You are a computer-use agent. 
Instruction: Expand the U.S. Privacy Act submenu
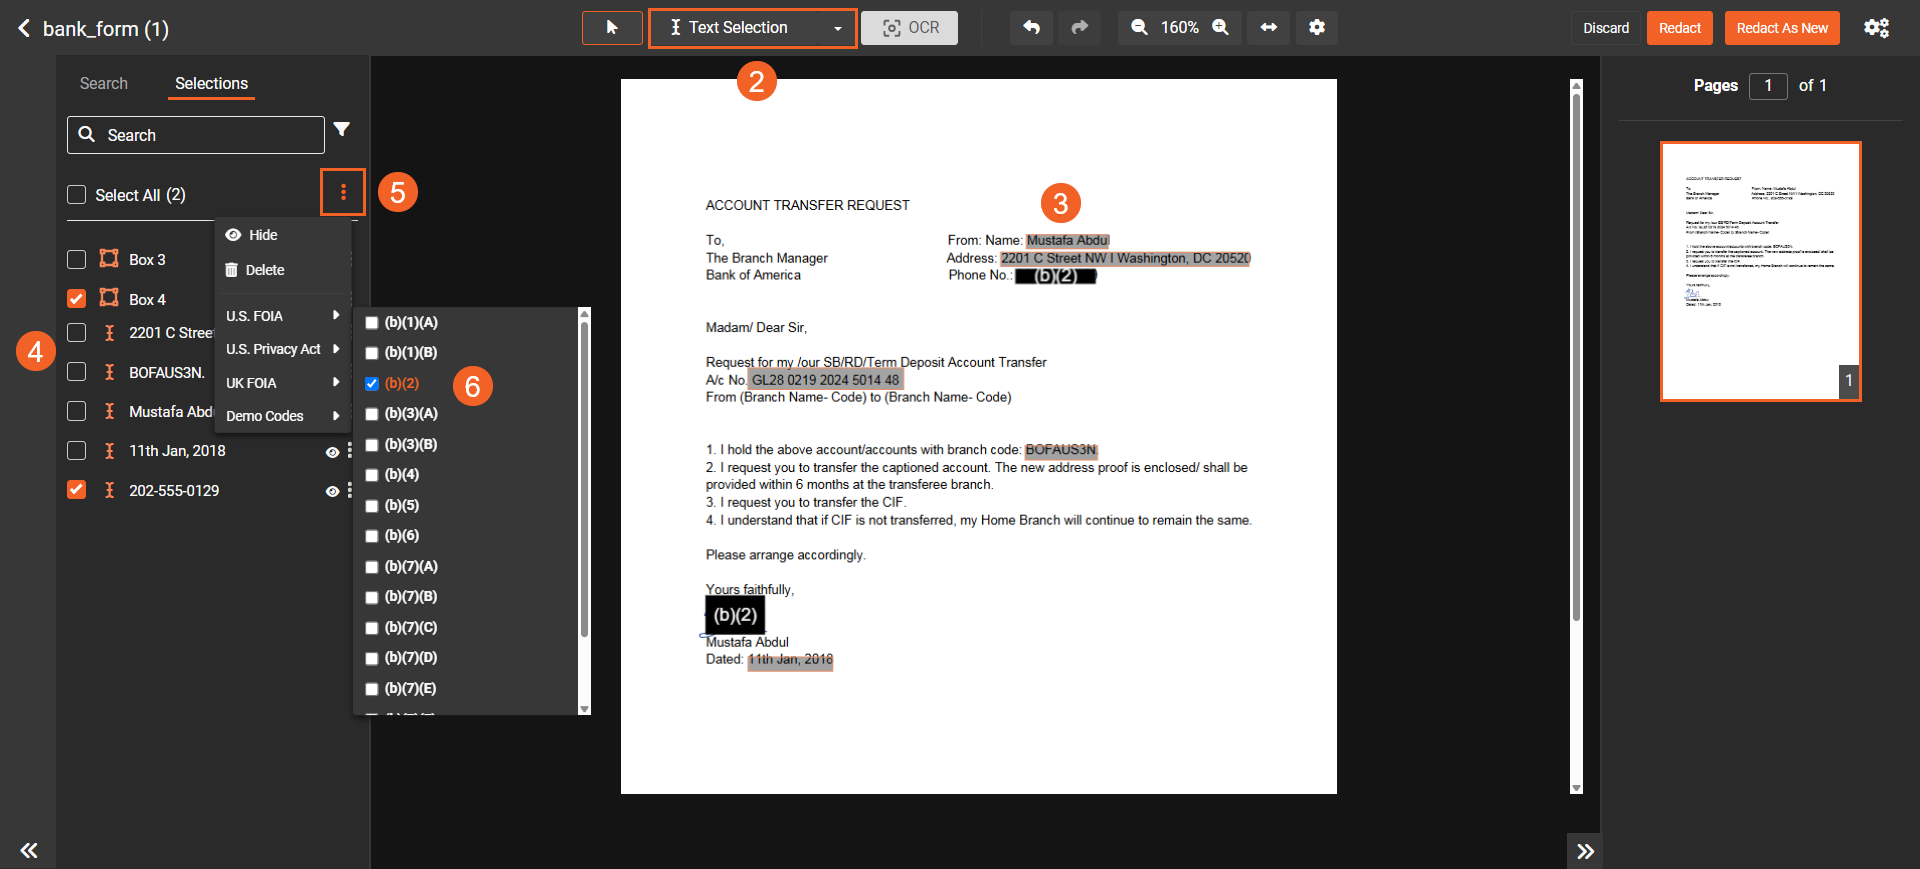point(282,349)
